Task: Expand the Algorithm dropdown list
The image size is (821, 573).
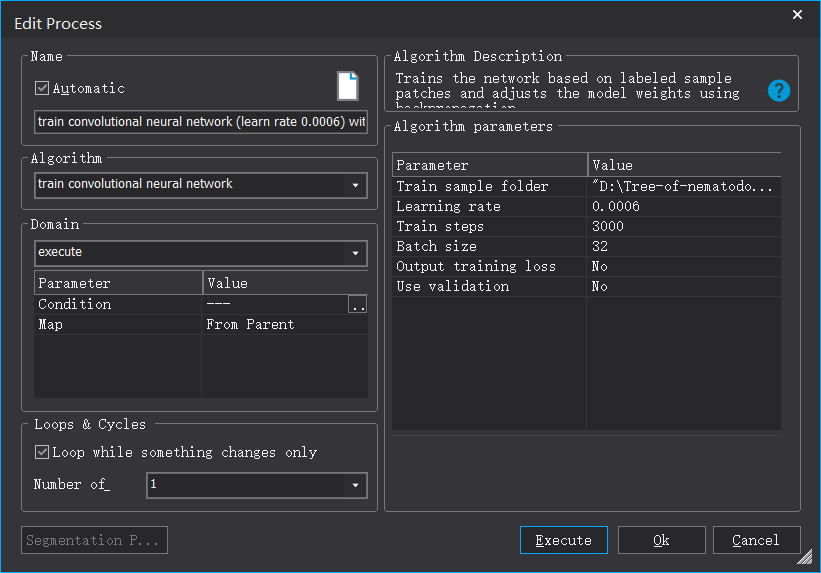Action: (x=355, y=185)
